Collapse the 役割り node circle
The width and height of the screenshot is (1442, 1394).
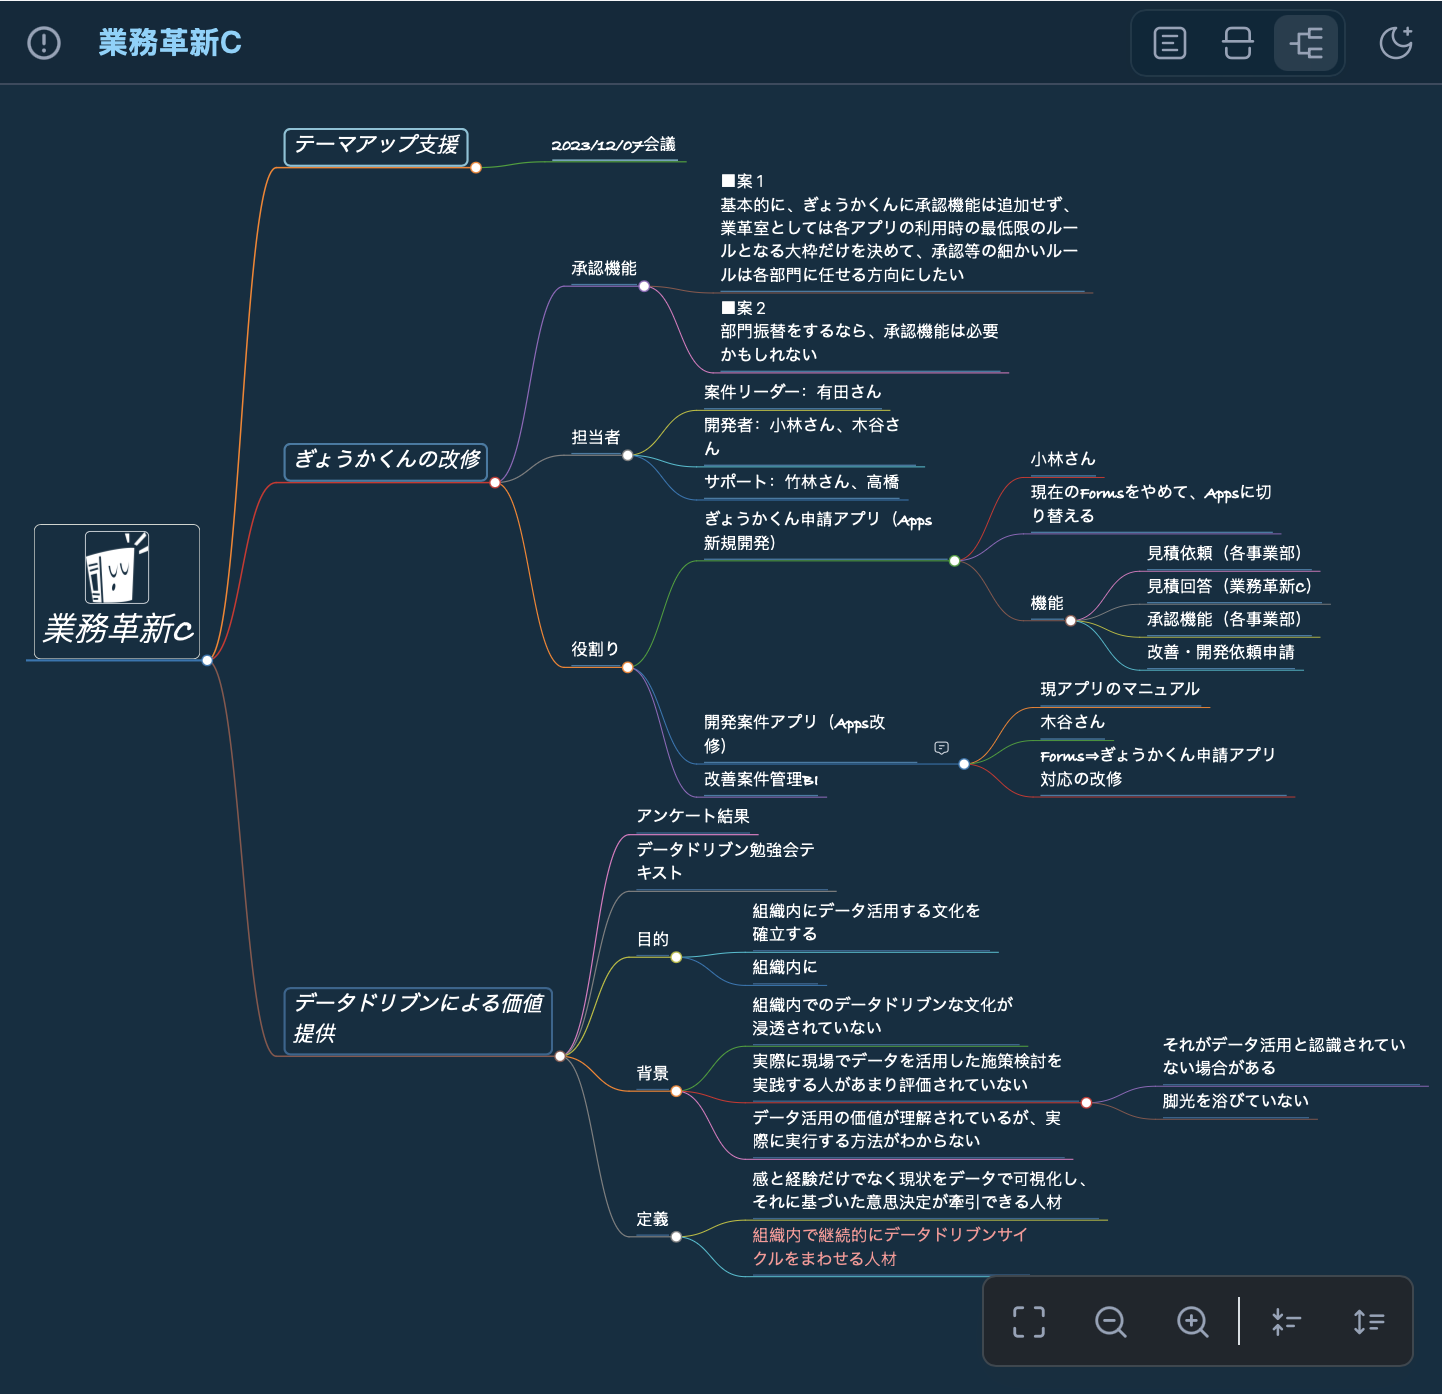pos(627,667)
